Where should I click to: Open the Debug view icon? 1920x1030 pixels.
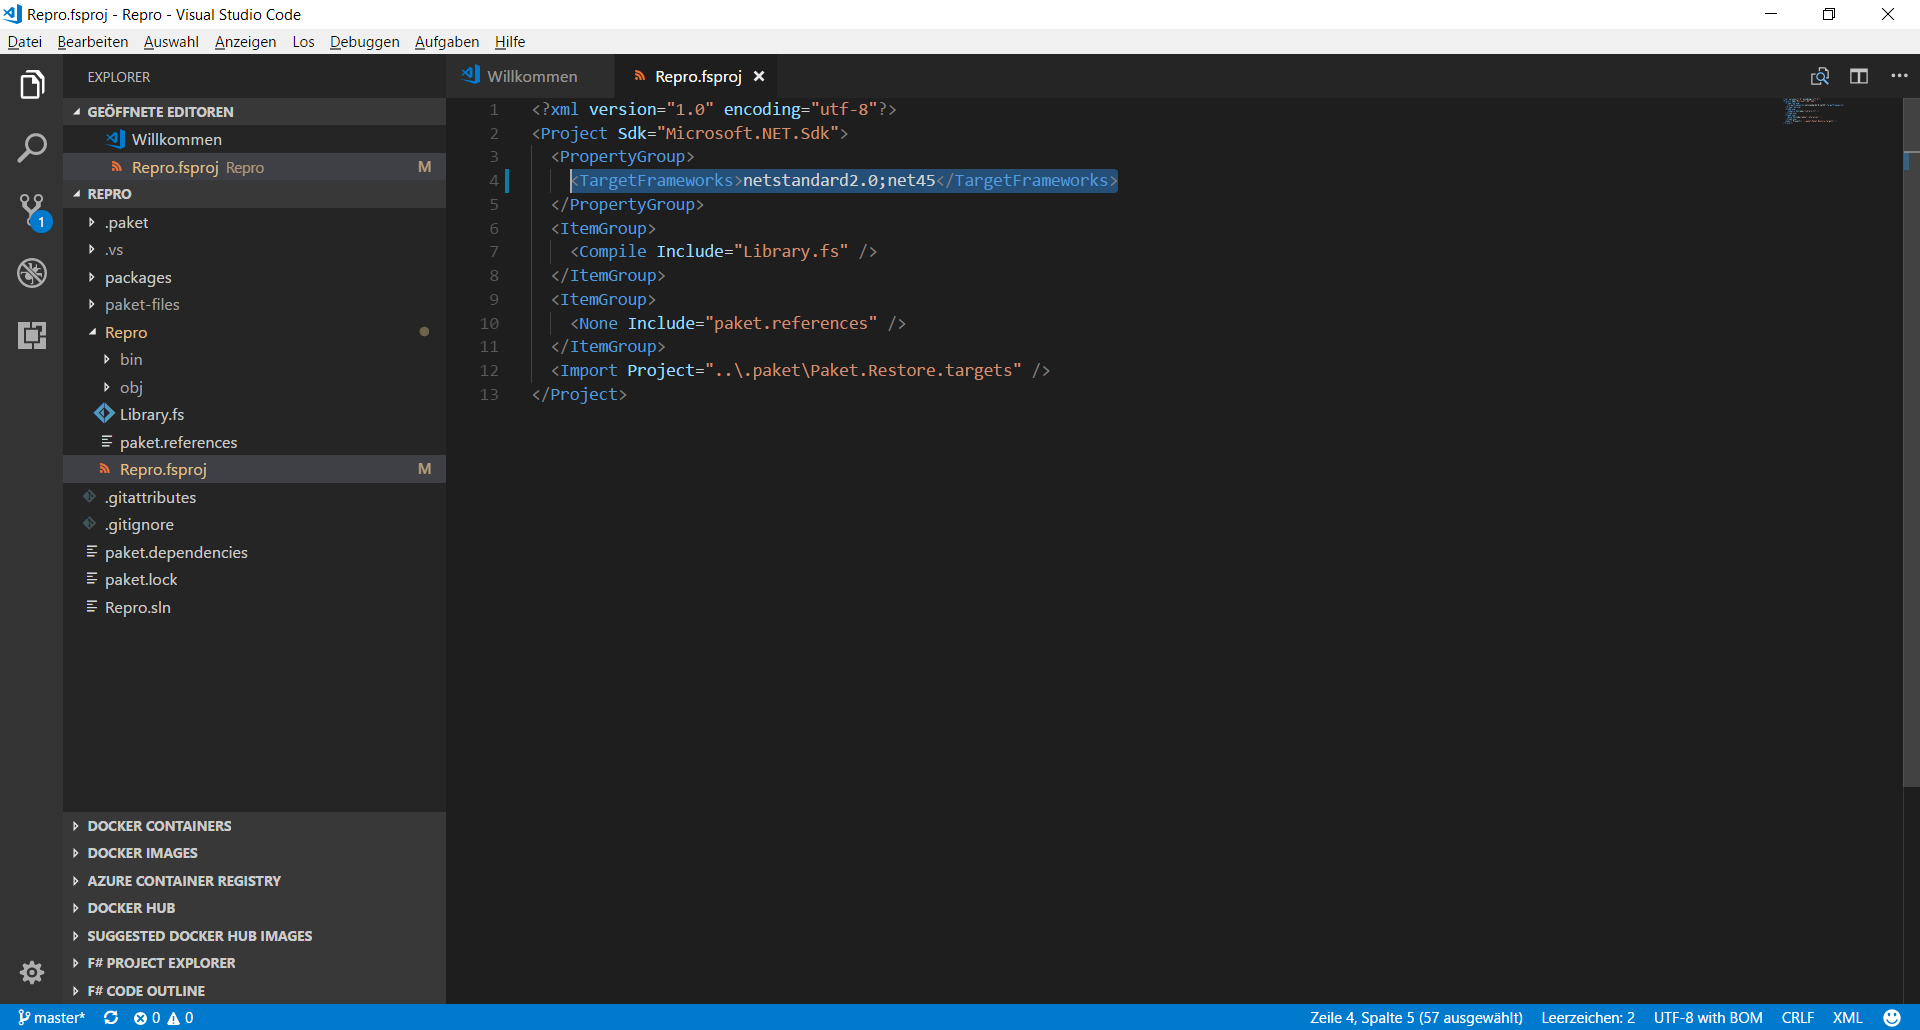click(x=32, y=272)
